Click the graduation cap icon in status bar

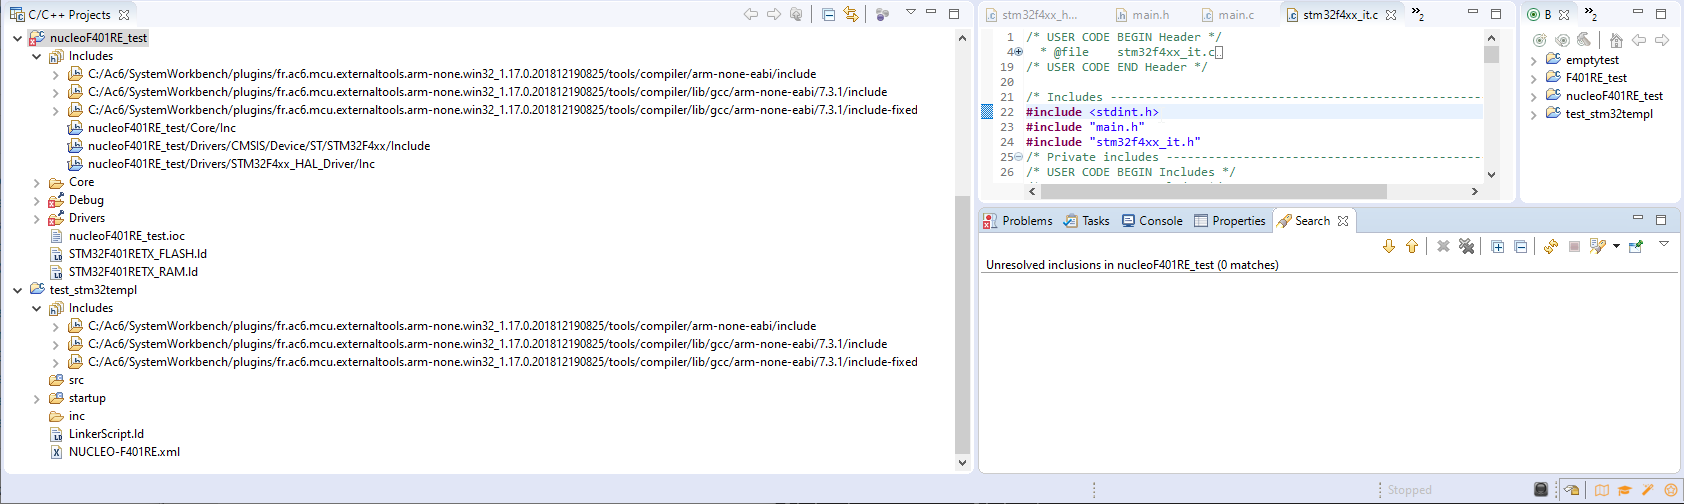click(1625, 490)
